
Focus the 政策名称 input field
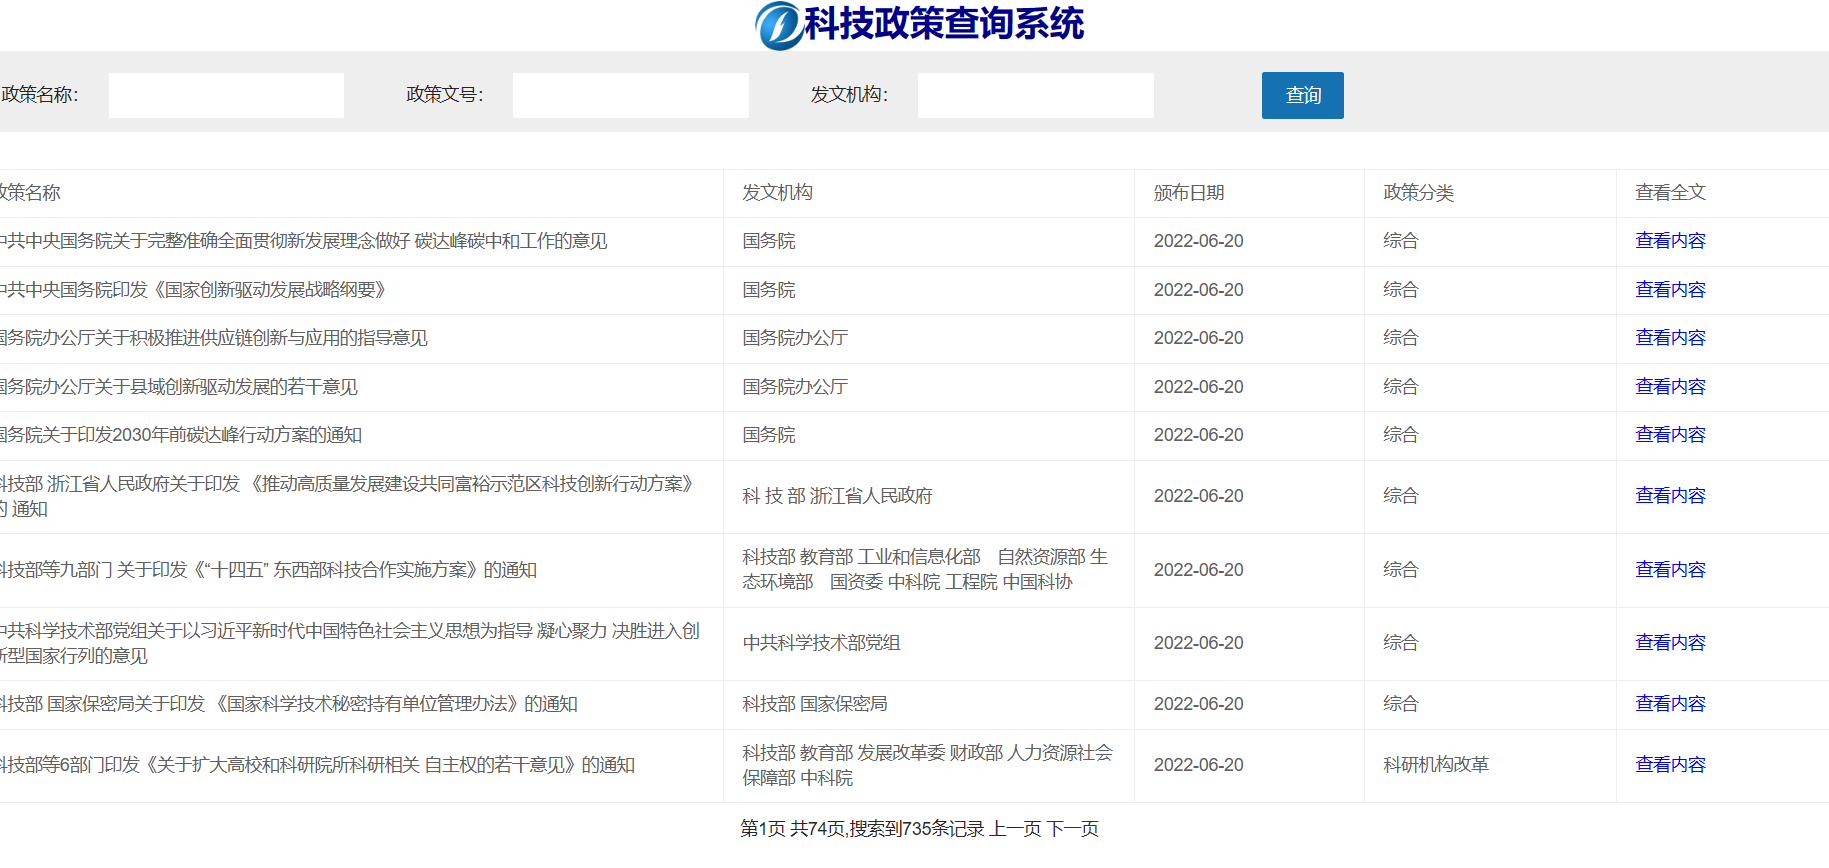226,95
